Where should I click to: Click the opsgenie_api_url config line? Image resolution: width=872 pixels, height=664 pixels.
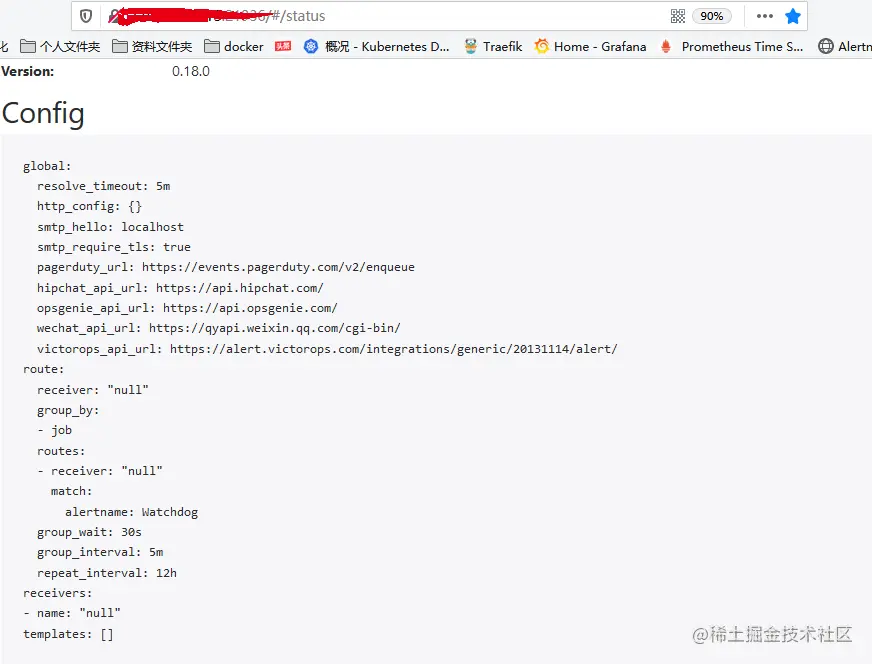pyautogui.click(x=187, y=308)
